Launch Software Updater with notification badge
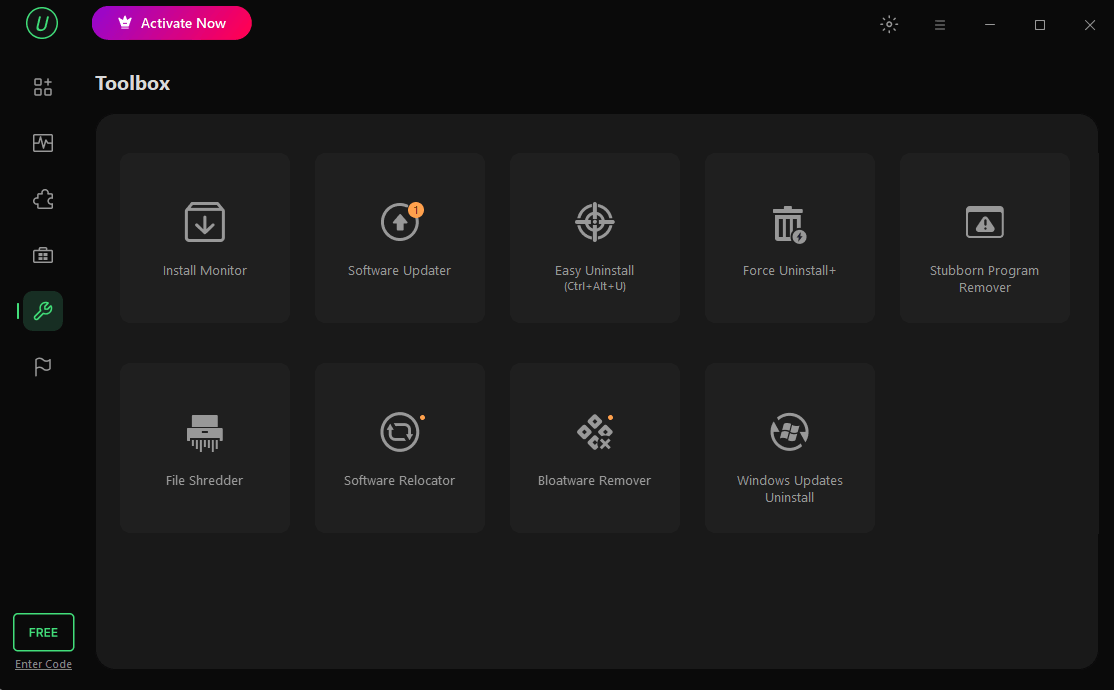Screen dimensions: 1114x690 [x=399, y=238]
